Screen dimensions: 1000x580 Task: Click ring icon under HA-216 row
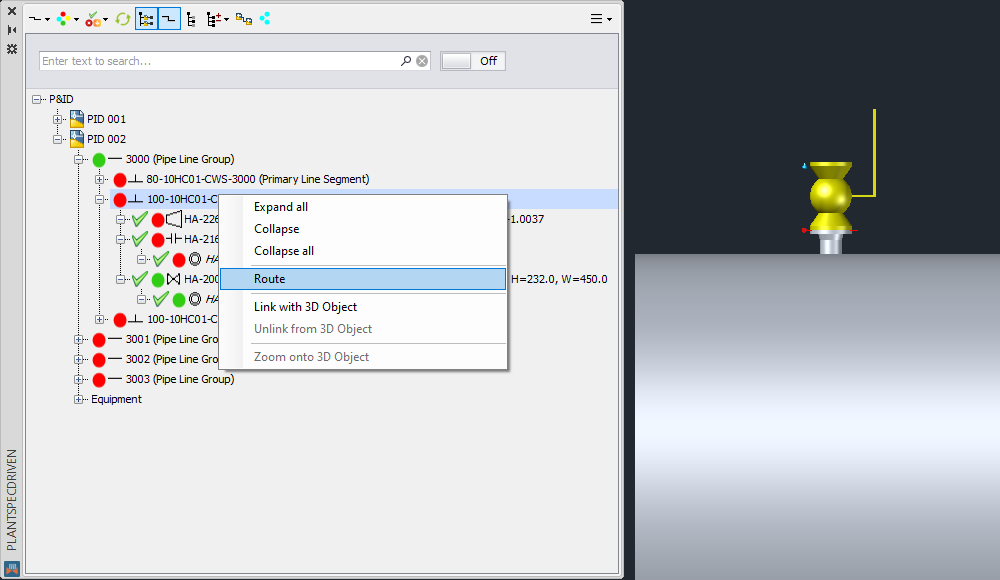coord(195,259)
